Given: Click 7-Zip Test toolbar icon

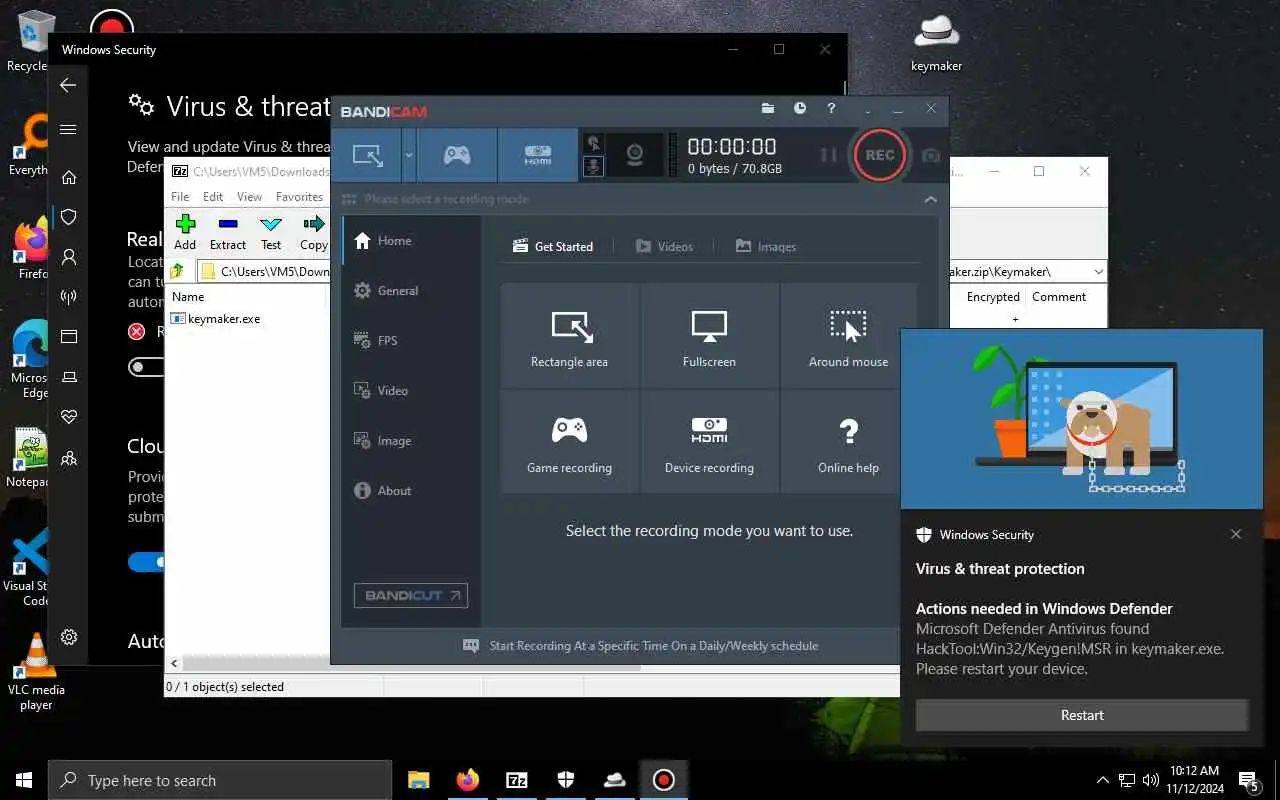Looking at the screenshot, I should (x=271, y=233).
